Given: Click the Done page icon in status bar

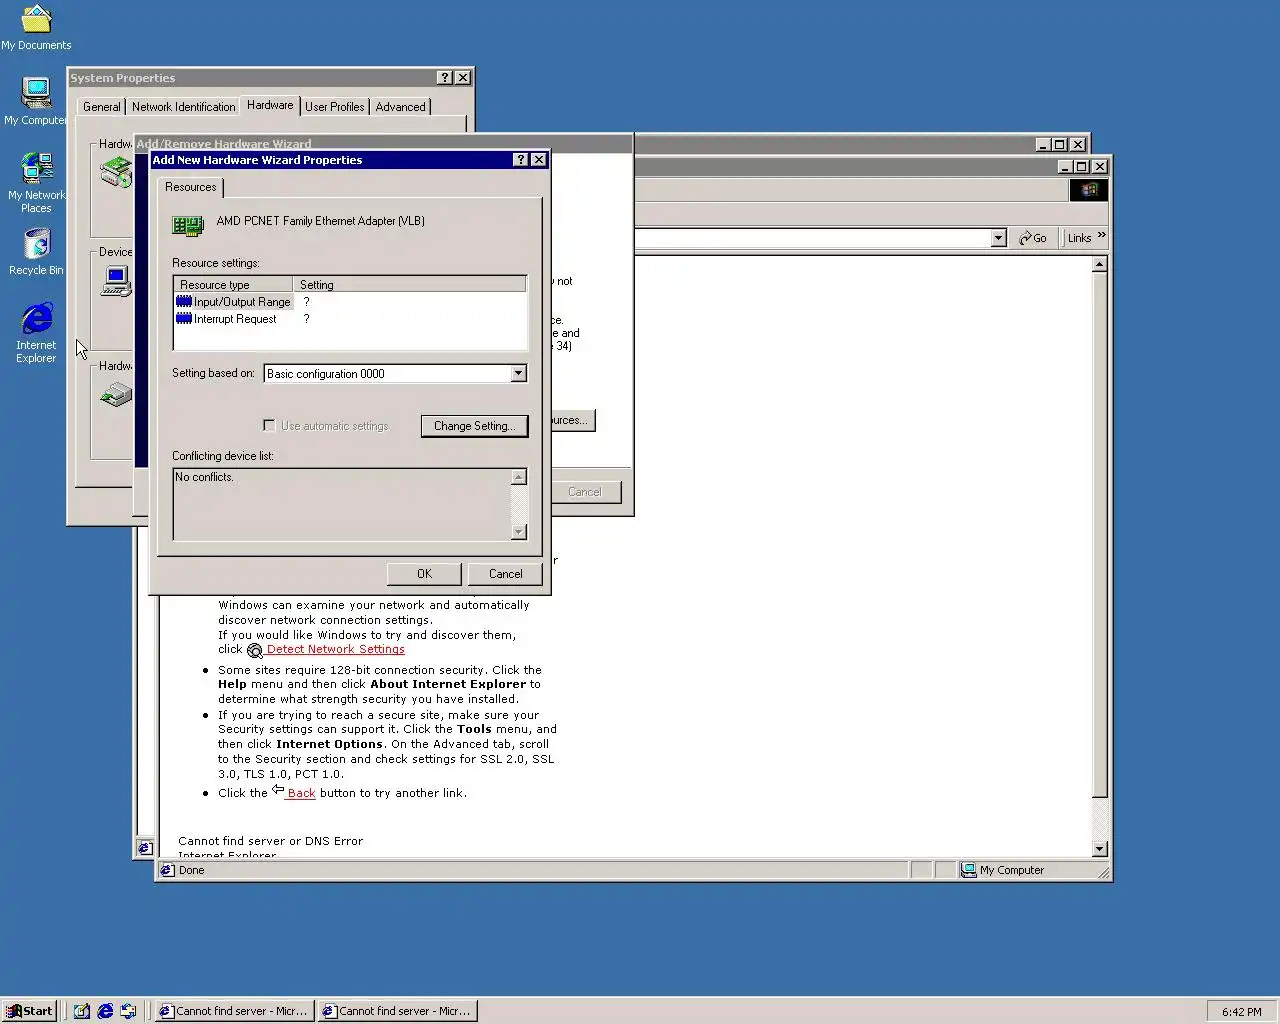Looking at the screenshot, I should (168, 870).
